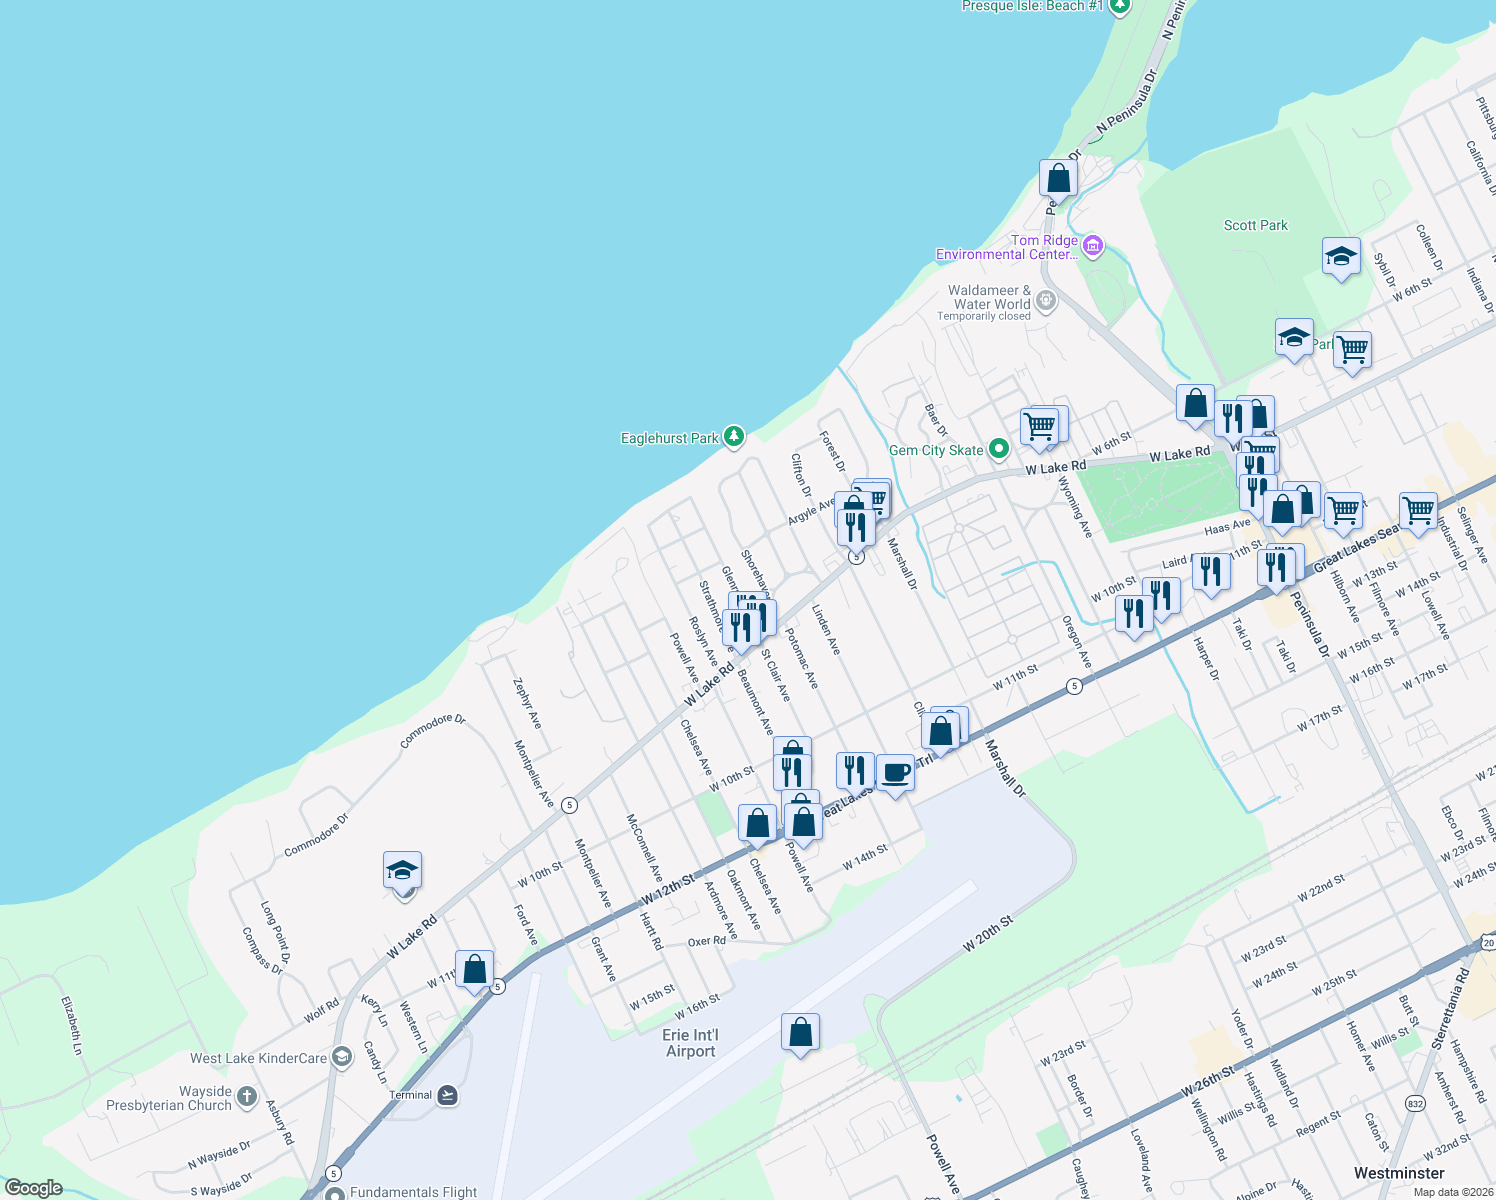Click the shopping bag icon near W 11th St
This screenshot has height=1200, width=1496.
click(x=473, y=968)
